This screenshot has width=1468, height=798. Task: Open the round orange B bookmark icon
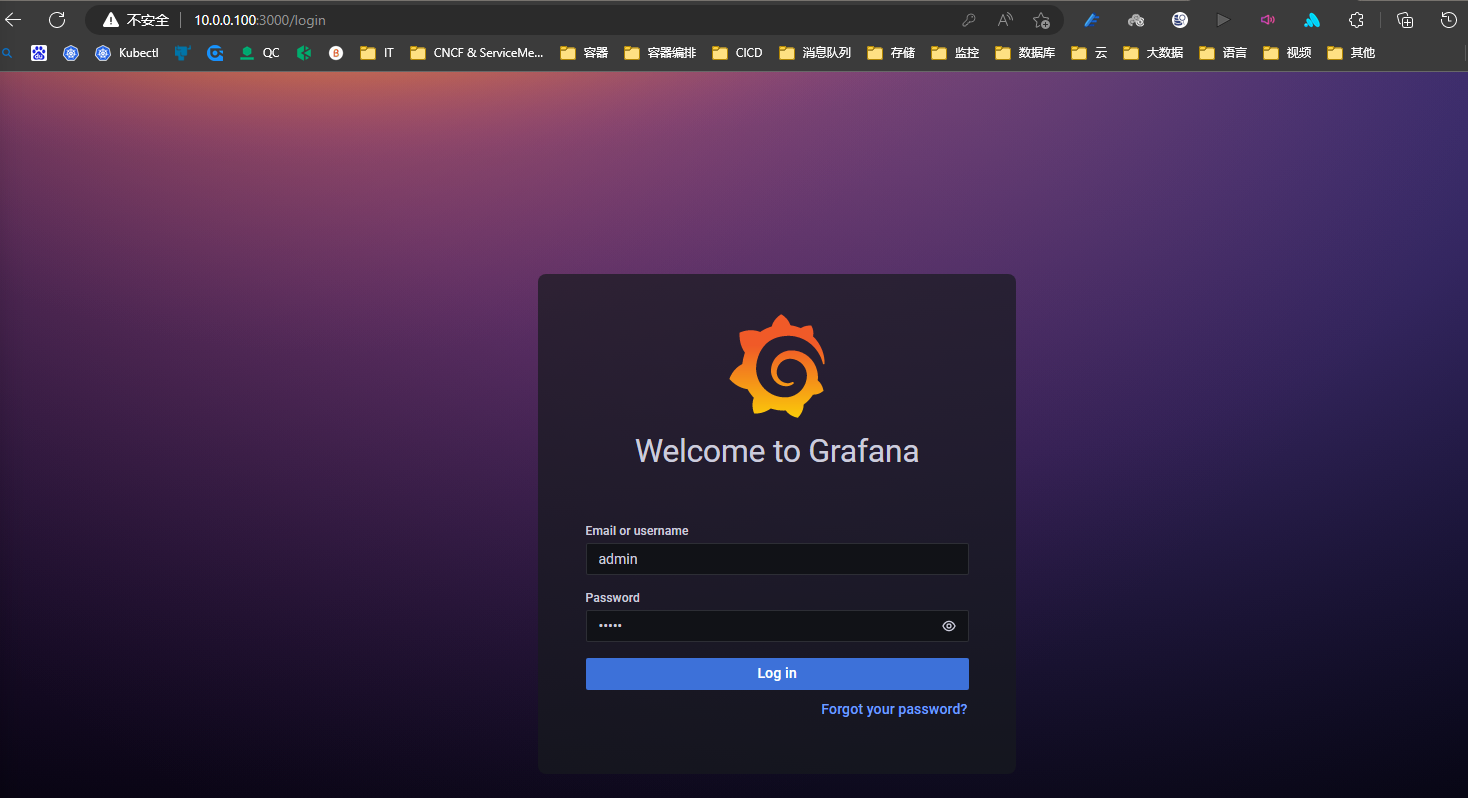(x=336, y=53)
